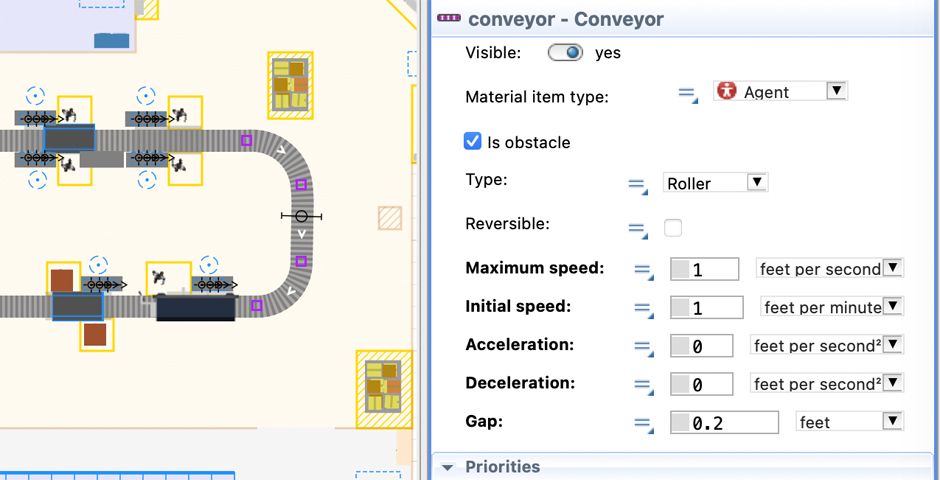Click the static/dynamic switch beside Reversible
The image size is (940, 480).
tap(637, 230)
